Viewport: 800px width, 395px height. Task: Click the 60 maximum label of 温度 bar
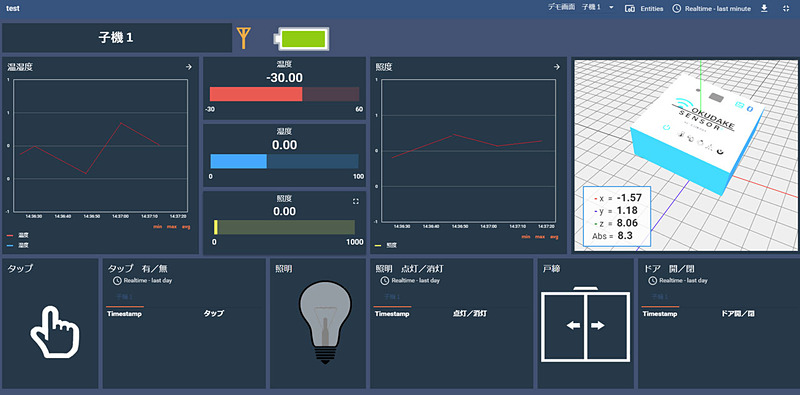tap(359, 110)
